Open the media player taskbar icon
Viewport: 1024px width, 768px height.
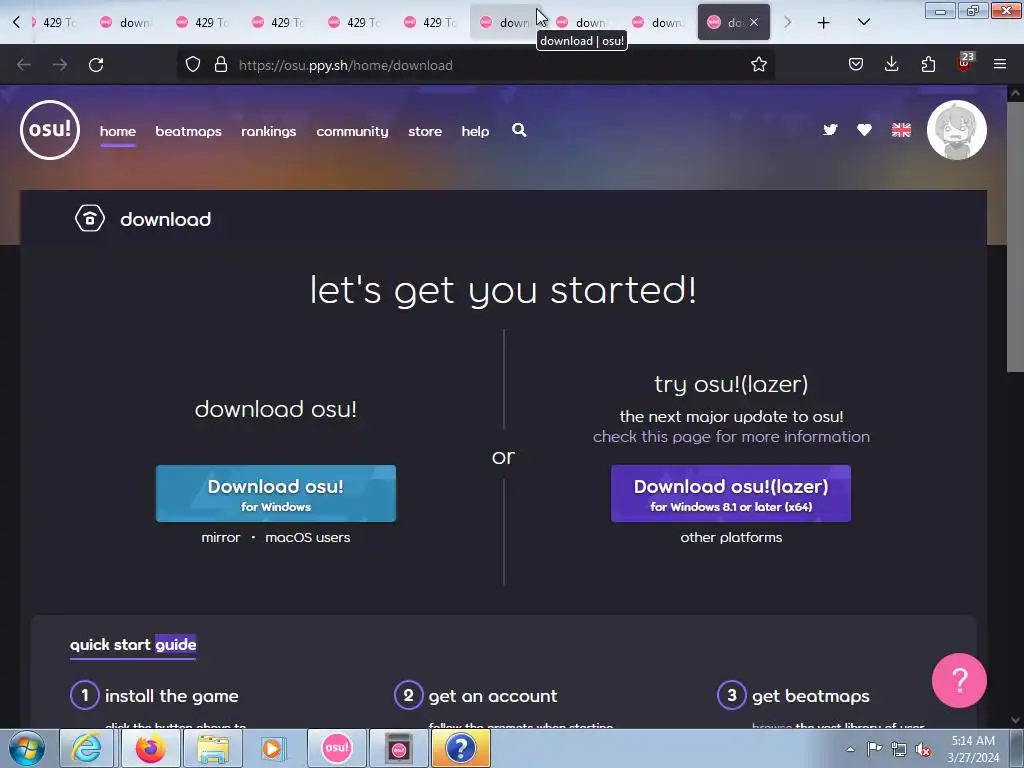274,748
